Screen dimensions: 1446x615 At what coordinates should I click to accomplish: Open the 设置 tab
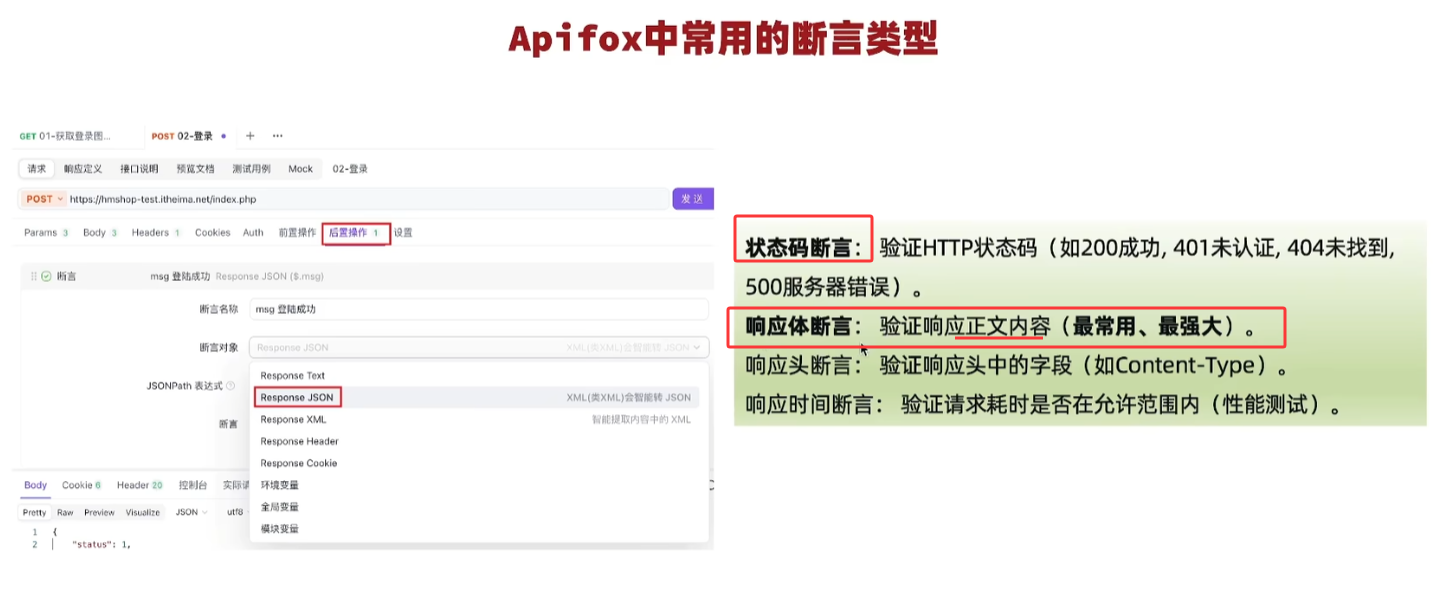coord(403,233)
